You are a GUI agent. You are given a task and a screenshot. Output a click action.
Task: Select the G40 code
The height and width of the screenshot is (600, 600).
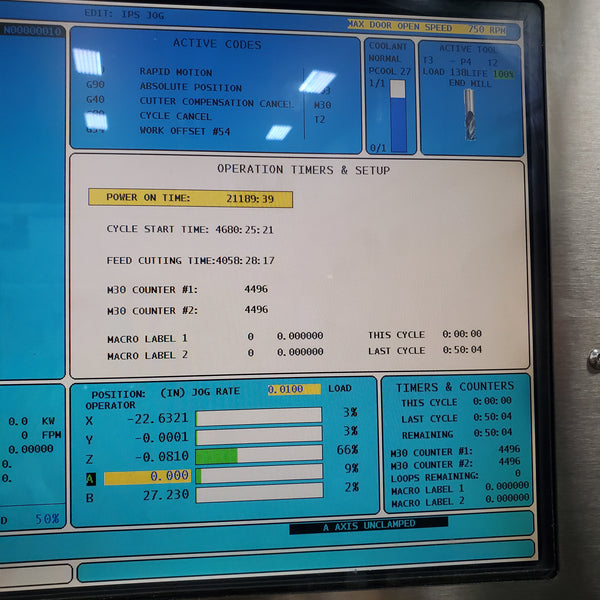click(95, 99)
